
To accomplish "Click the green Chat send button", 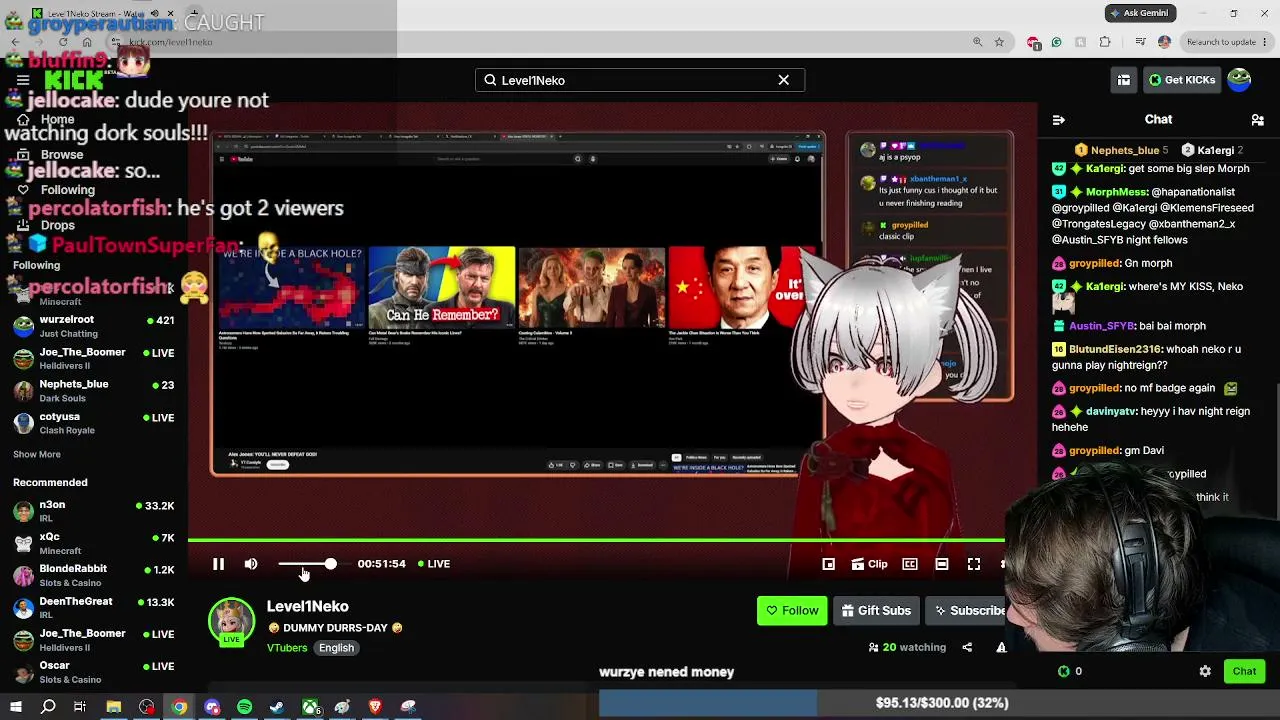I will [1244, 672].
